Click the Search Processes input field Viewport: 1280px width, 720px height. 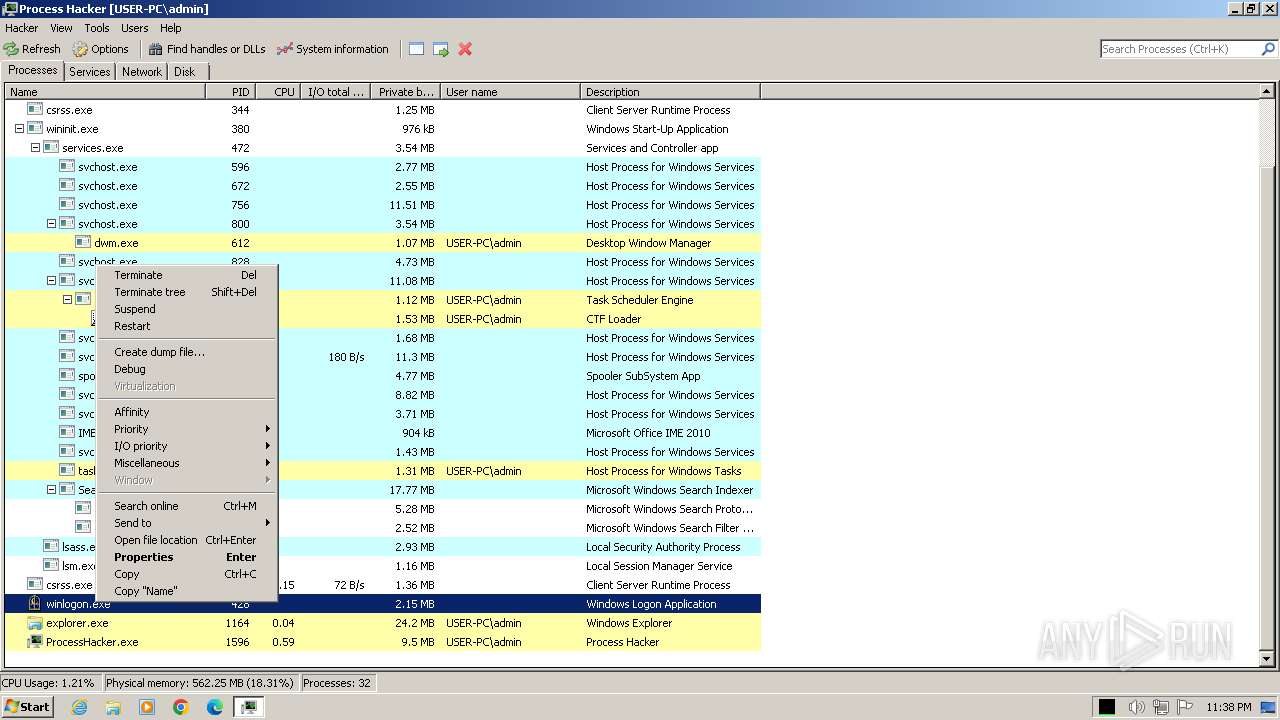(x=1180, y=49)
